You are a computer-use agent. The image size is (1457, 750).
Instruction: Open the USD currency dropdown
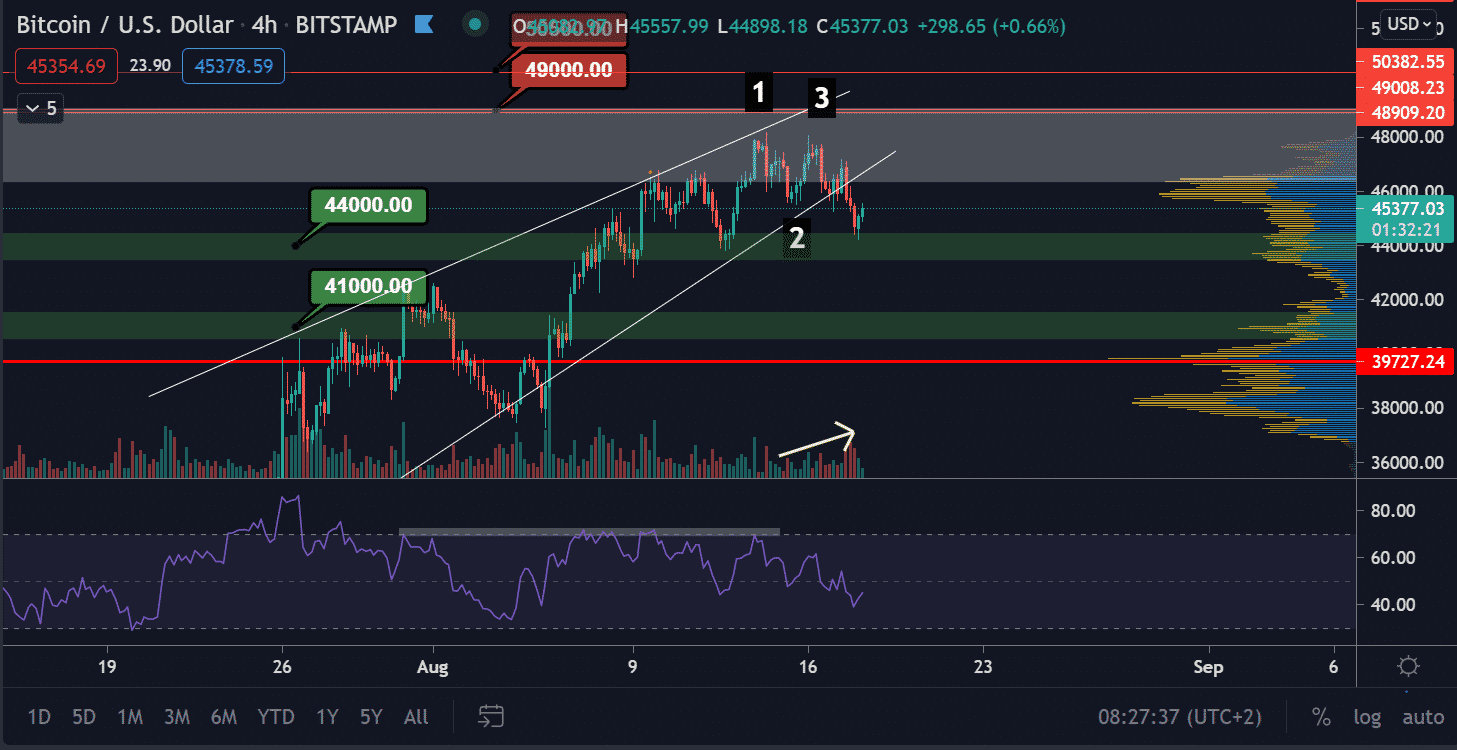point(1408,22)
